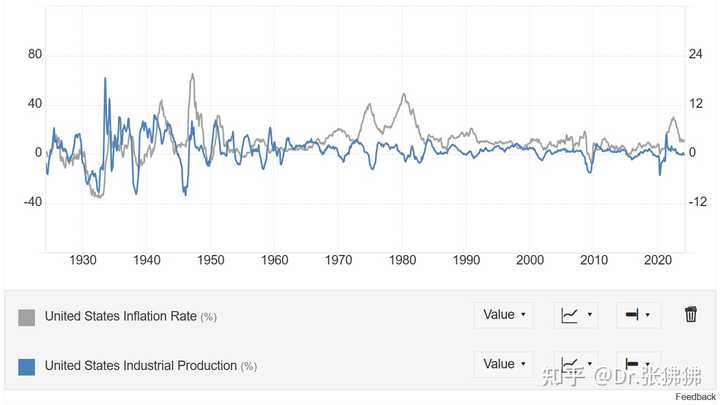Viewport: 720px width, 405px height.
Task: Click axis position icon for Inflation Rate
Action: [x=632, y=315]
